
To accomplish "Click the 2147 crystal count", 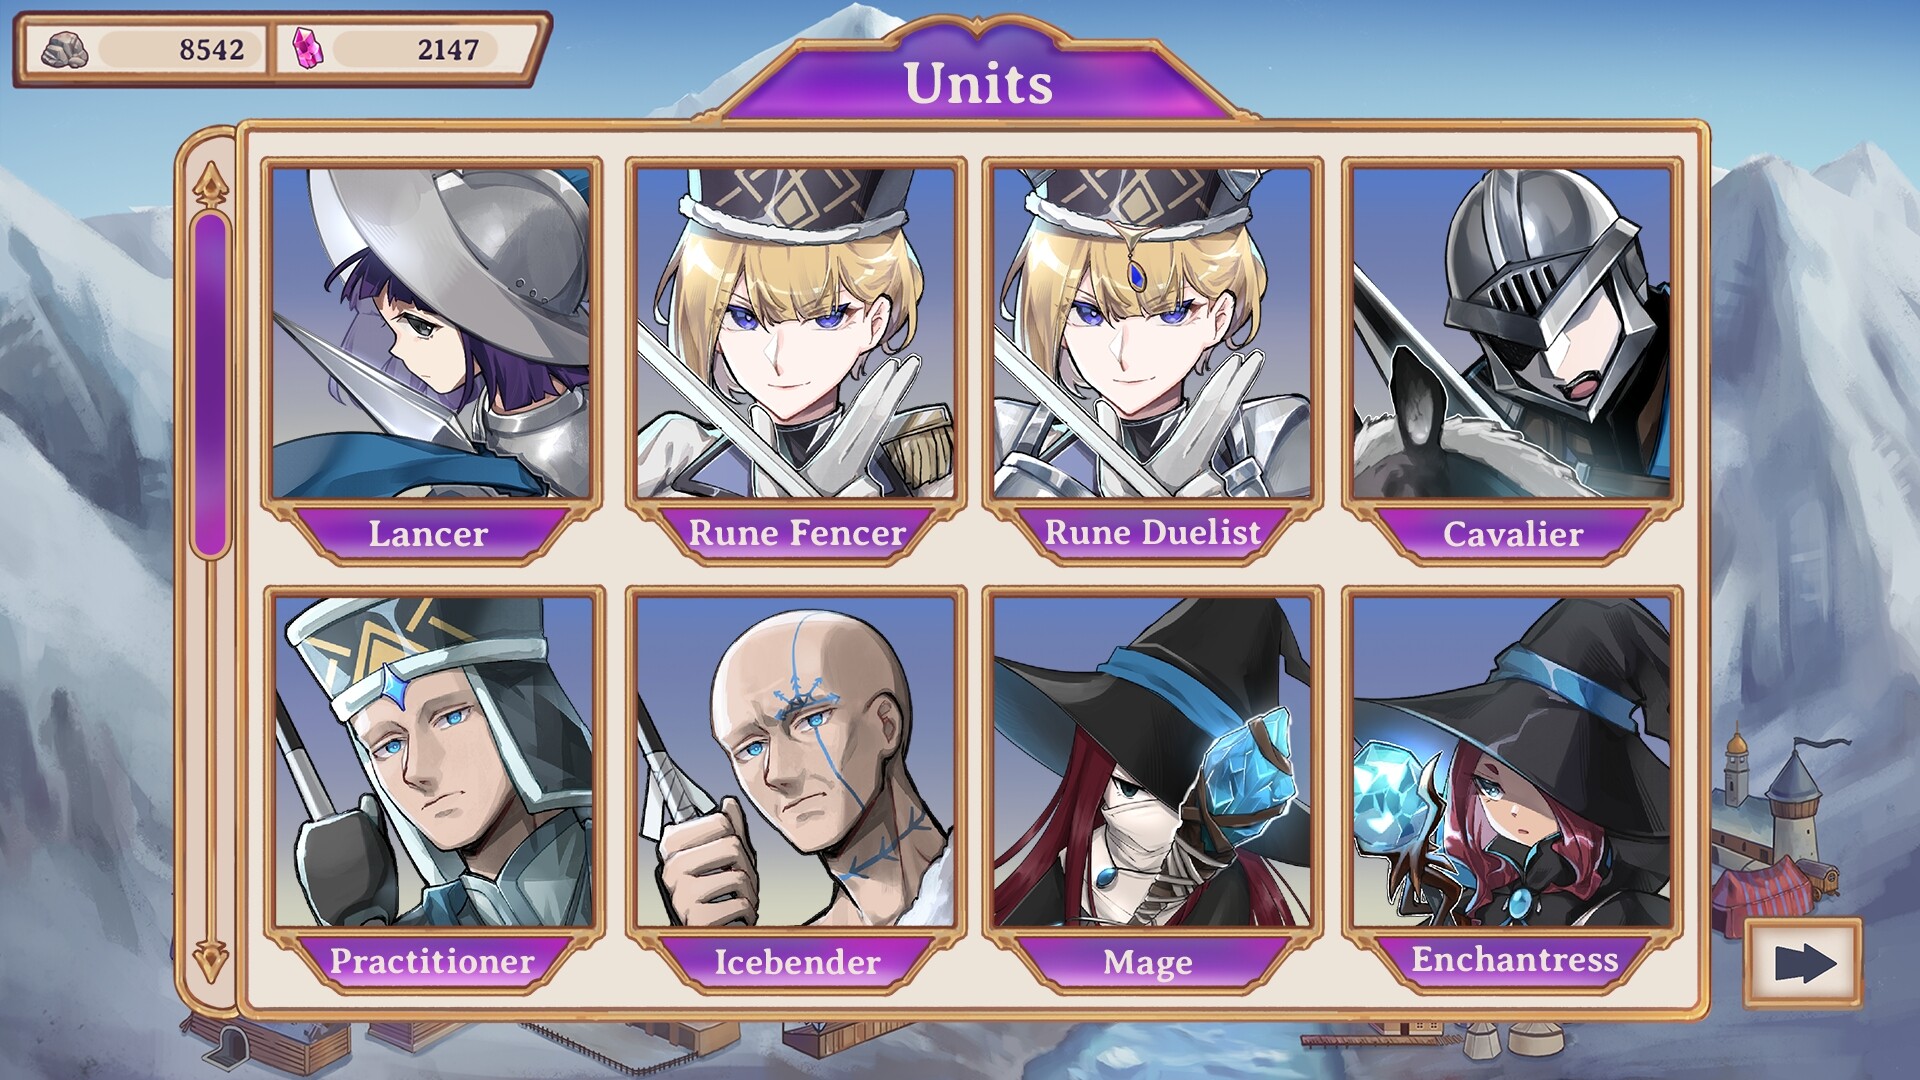I will tap(448, 49).
